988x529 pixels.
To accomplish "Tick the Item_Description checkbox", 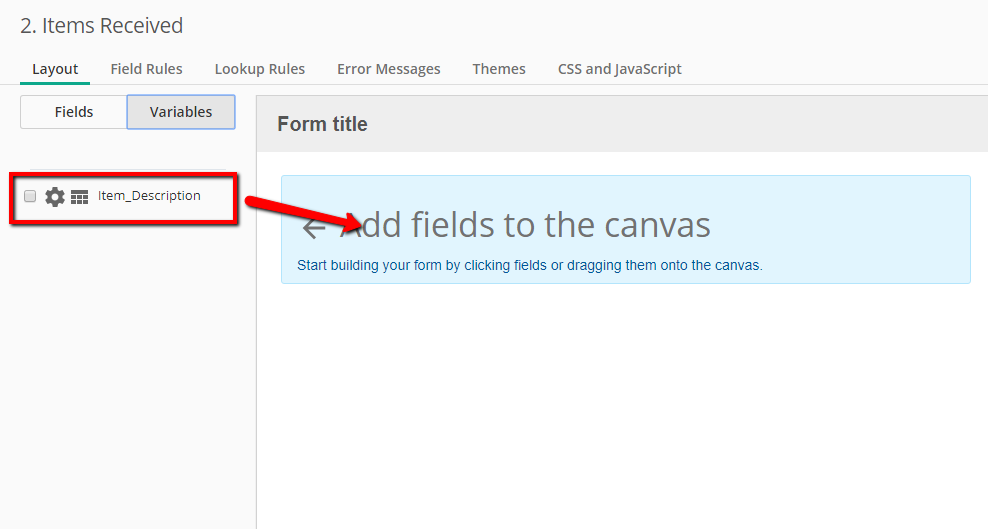I will (x=30, y=196).
